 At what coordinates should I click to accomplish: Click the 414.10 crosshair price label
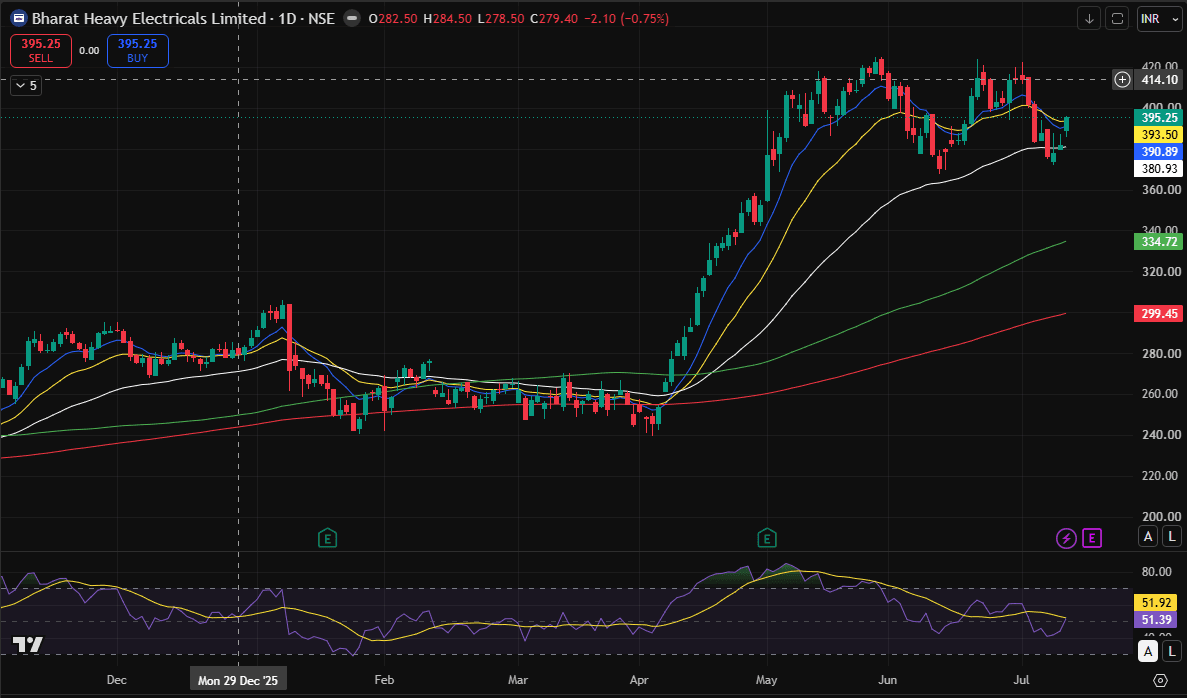(1159, 79)
